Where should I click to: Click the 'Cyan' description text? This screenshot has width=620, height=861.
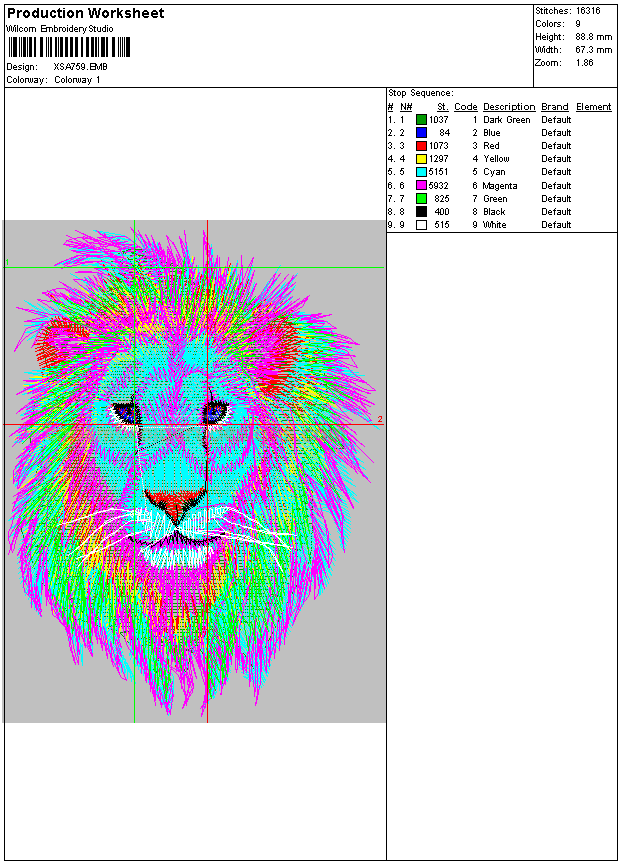[x=494, y=172]
